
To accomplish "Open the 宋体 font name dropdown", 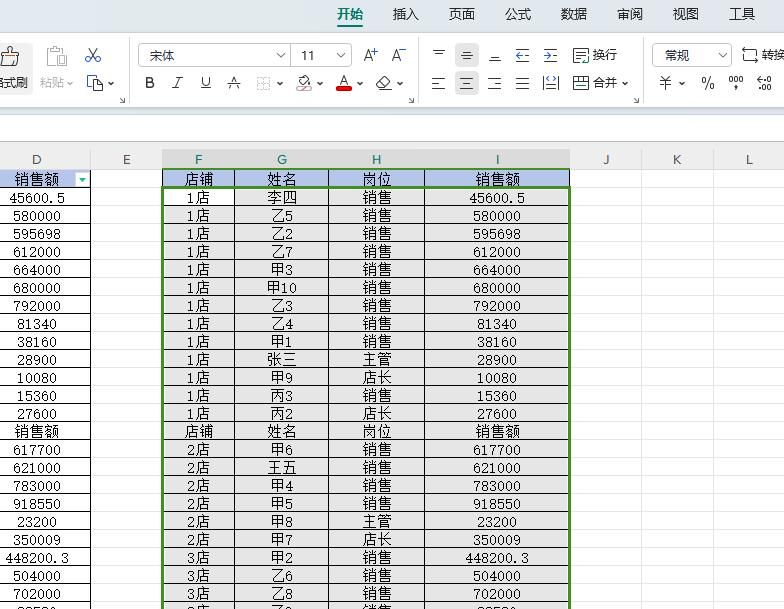I will click(x=280, y=56).
